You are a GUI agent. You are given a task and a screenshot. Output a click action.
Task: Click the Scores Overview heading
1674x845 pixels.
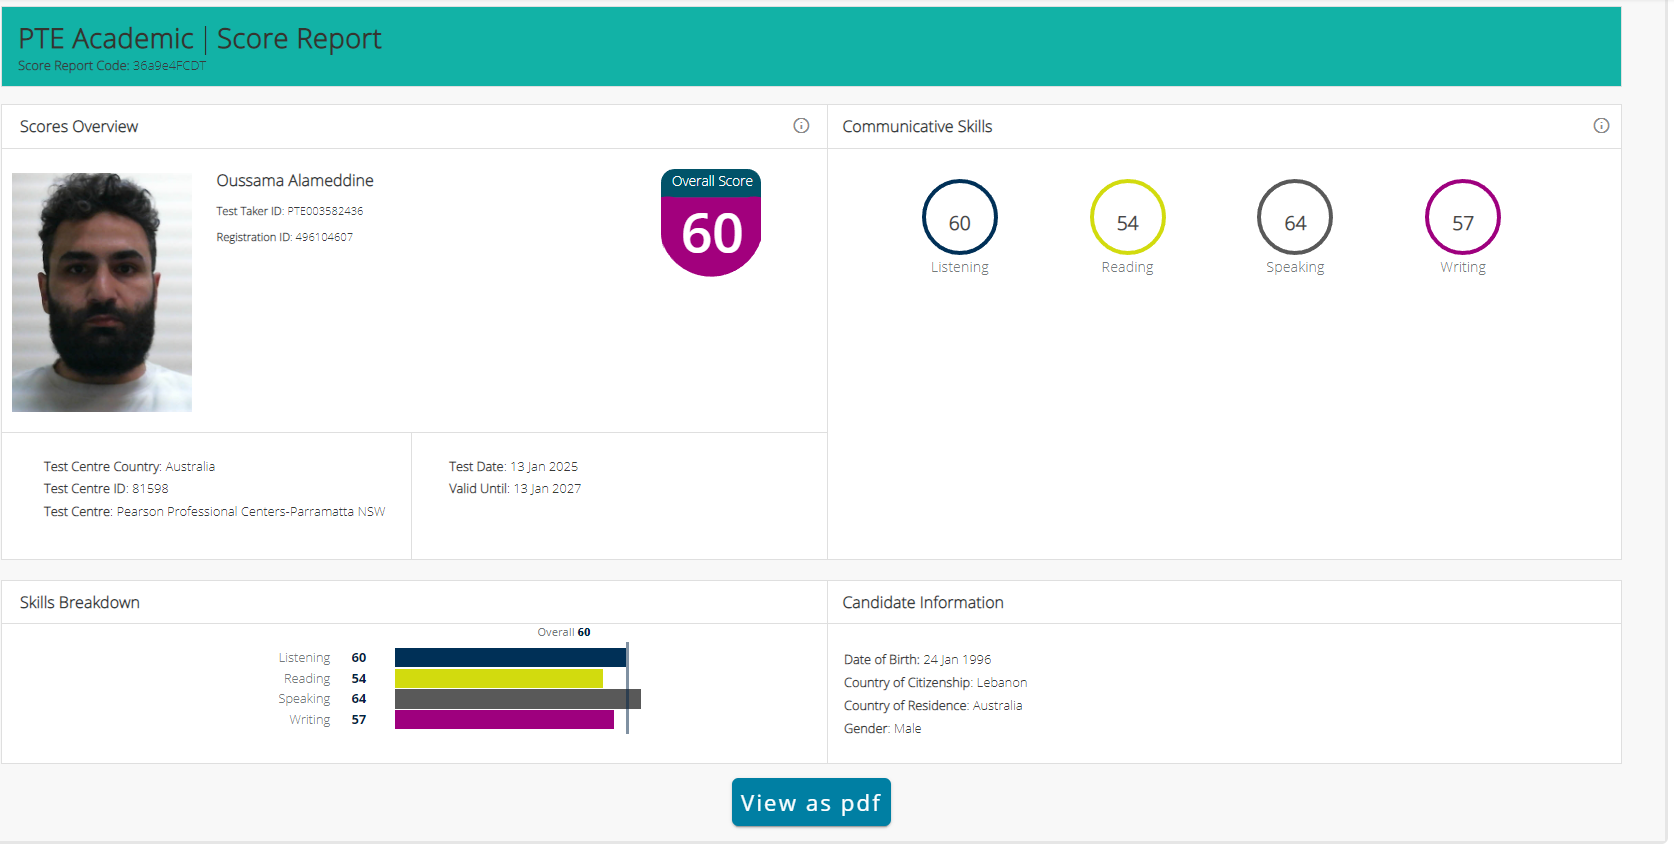coord(79,127)
